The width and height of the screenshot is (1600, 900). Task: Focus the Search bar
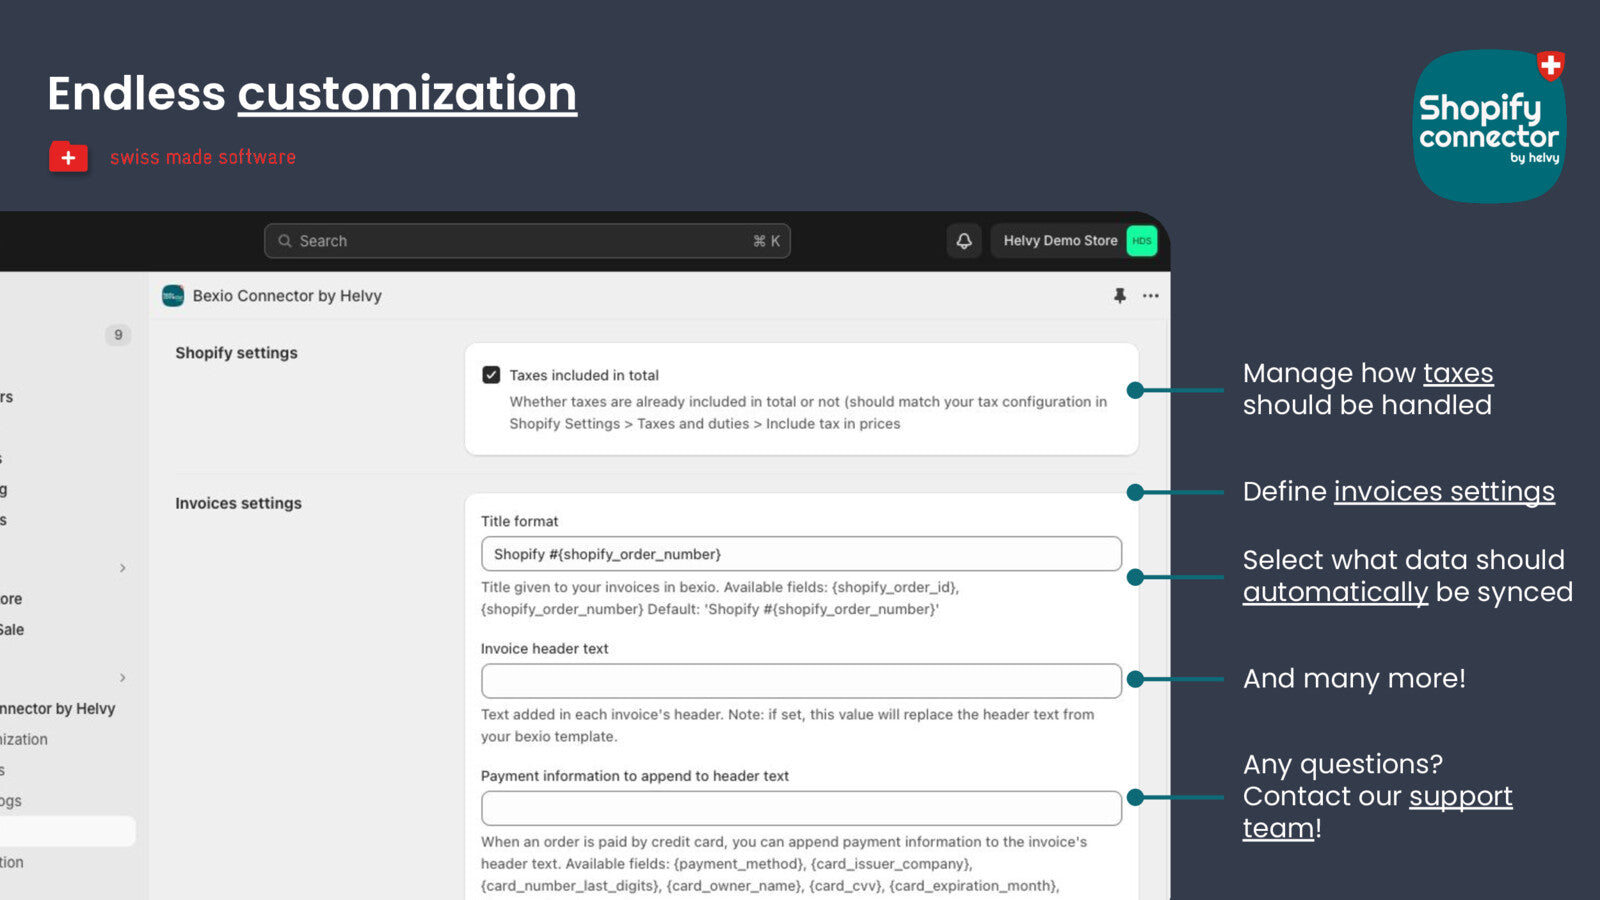(x=527, y=241)
